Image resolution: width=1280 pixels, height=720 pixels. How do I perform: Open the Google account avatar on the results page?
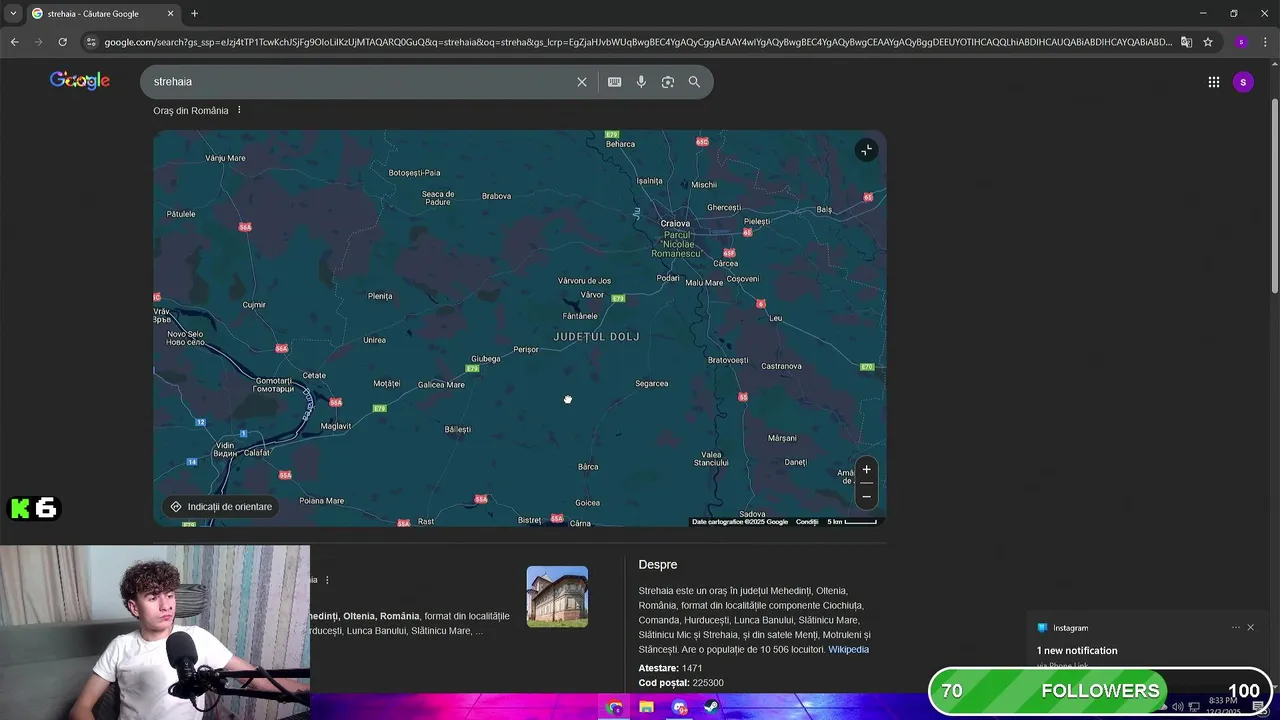point(1243,82)
